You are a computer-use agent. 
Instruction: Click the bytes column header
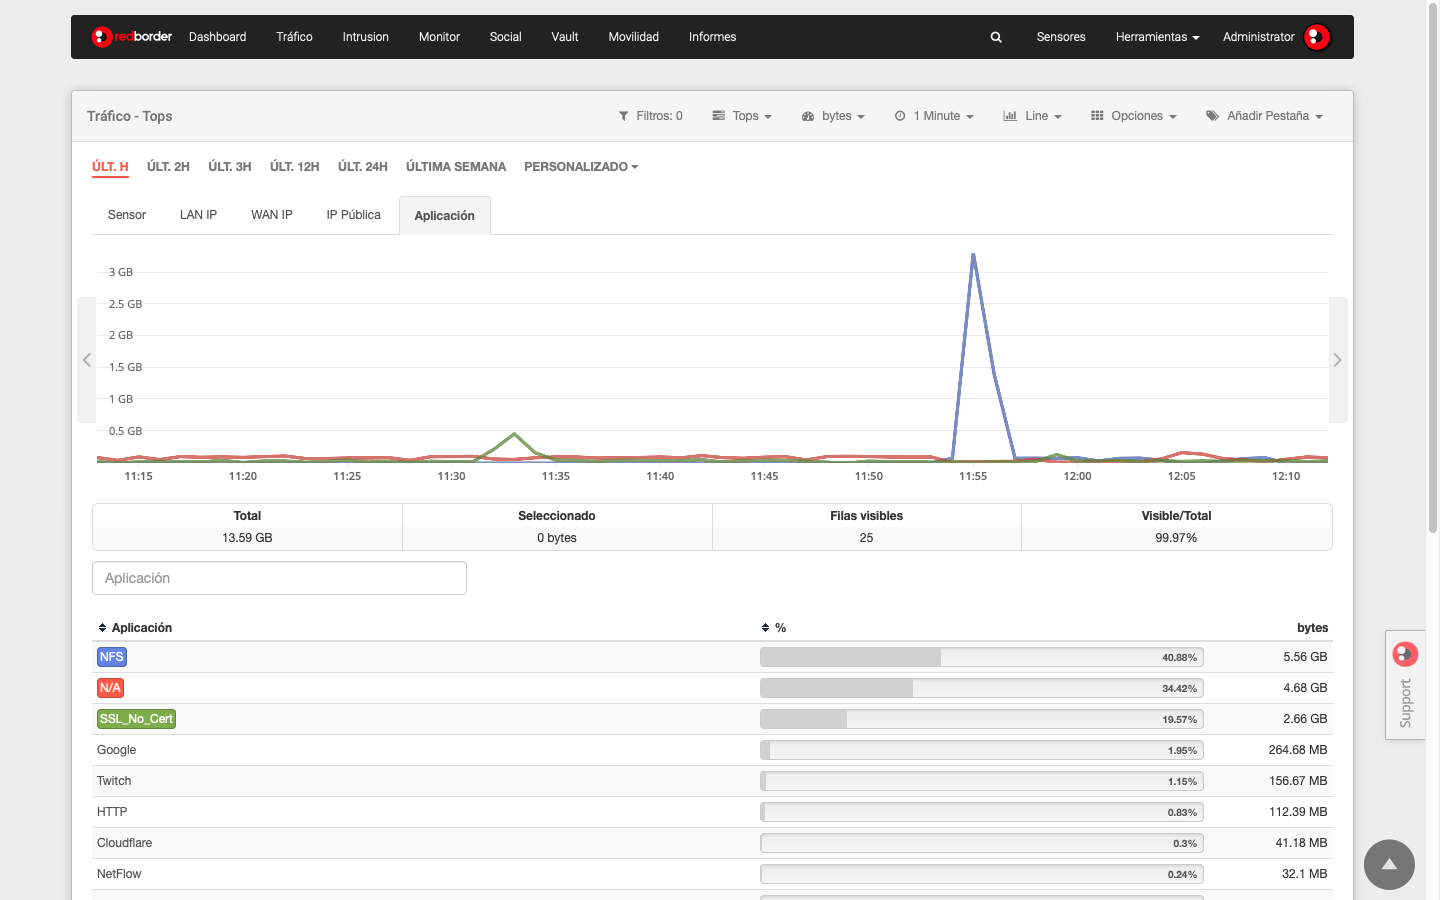pyautogui.click(x=1312, y=628)
